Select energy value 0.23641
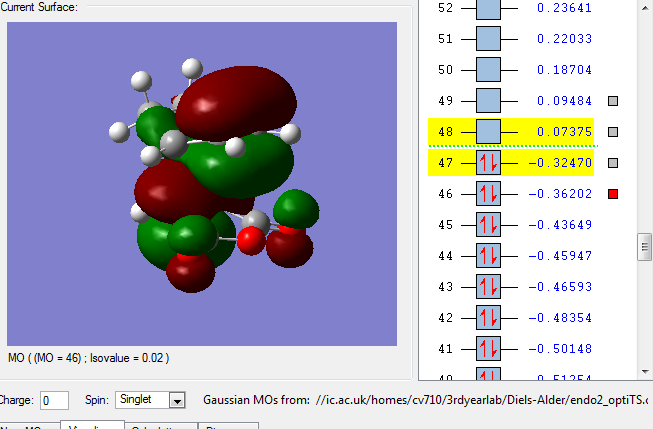 pyautogui.click(x=564, y=8)
